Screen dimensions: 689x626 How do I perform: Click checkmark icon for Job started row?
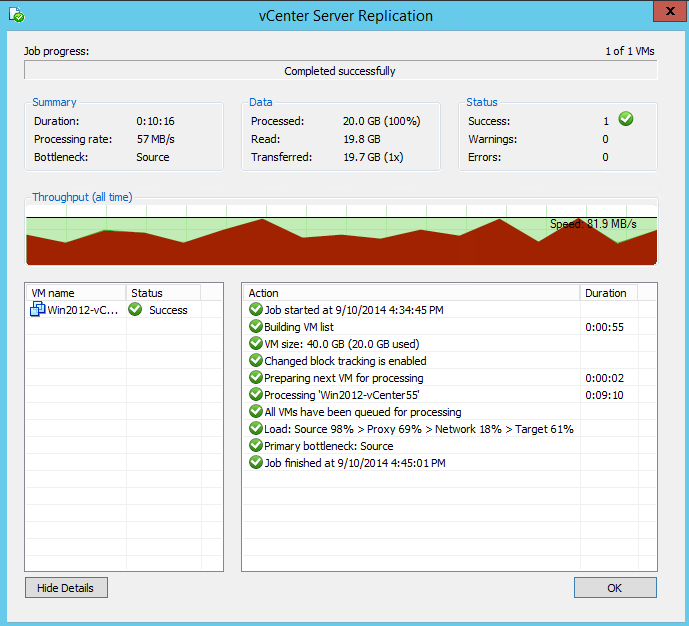coord(255,309)
